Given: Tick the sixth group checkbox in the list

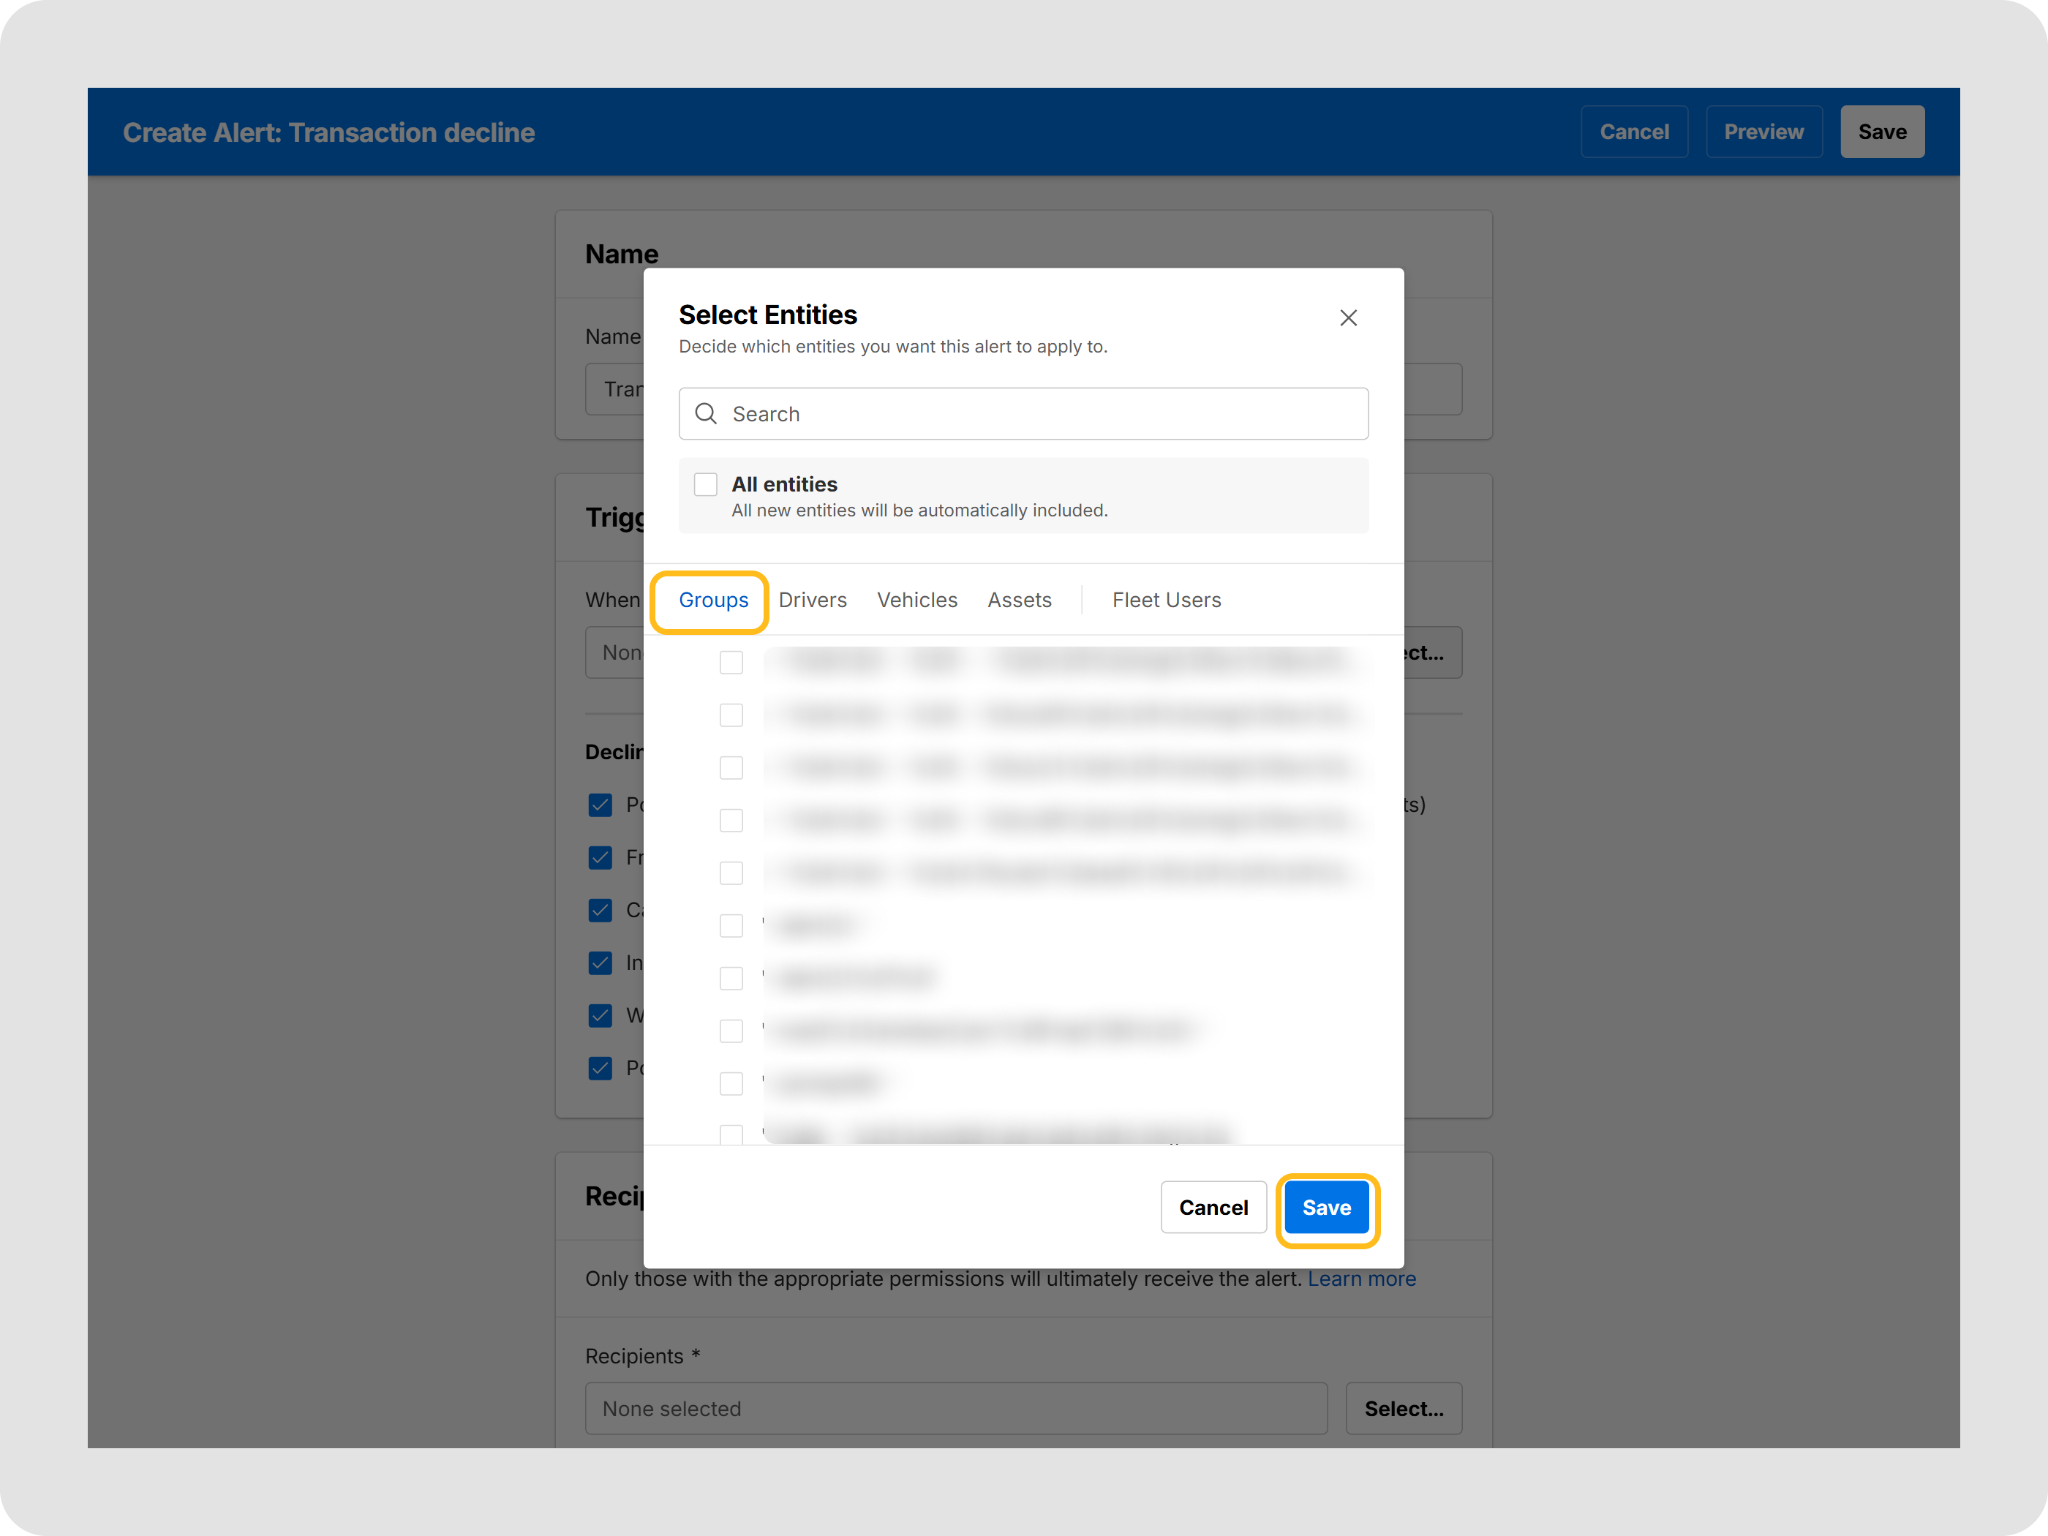Looking at the screenshot, I should (x=731, y=926).
